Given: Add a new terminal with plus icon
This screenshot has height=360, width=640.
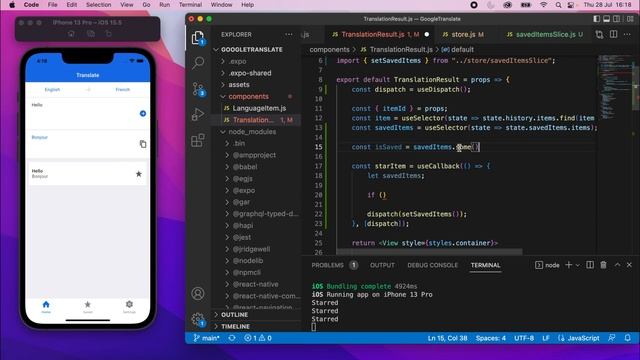Looking at the screenshot, I should [568, 265].
